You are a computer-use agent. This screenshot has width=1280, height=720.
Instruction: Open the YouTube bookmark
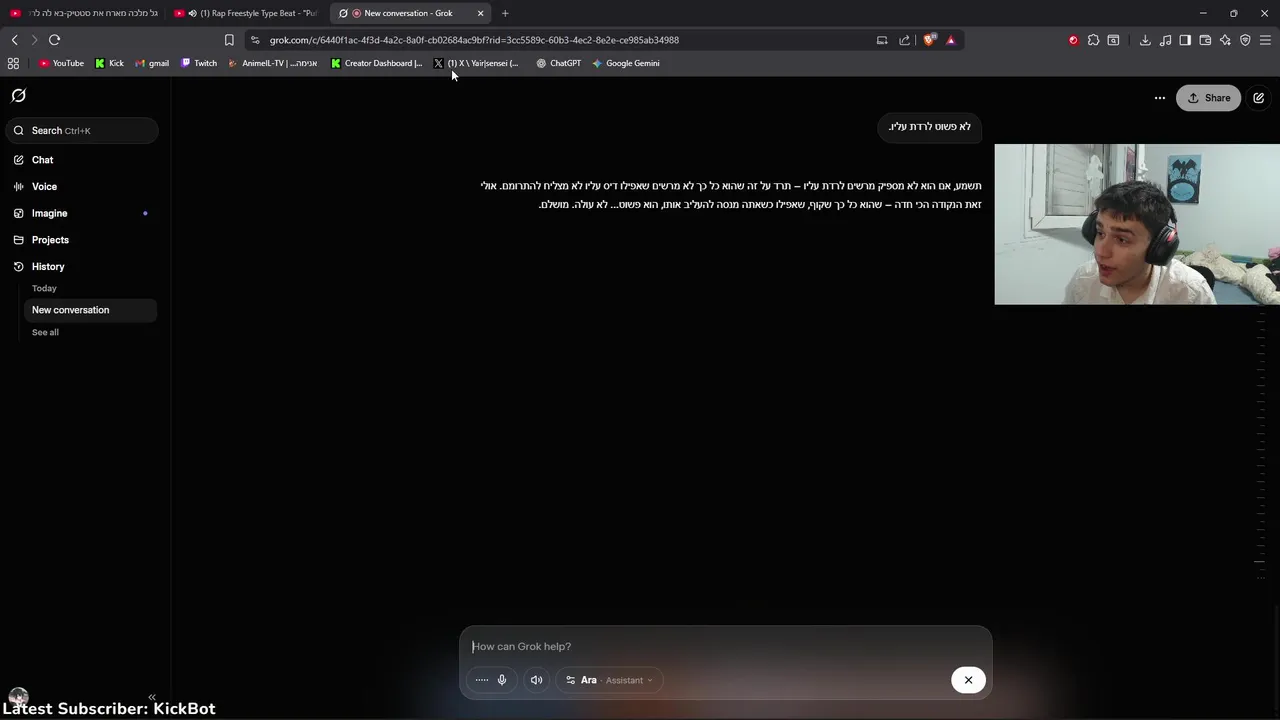[61, 63]
